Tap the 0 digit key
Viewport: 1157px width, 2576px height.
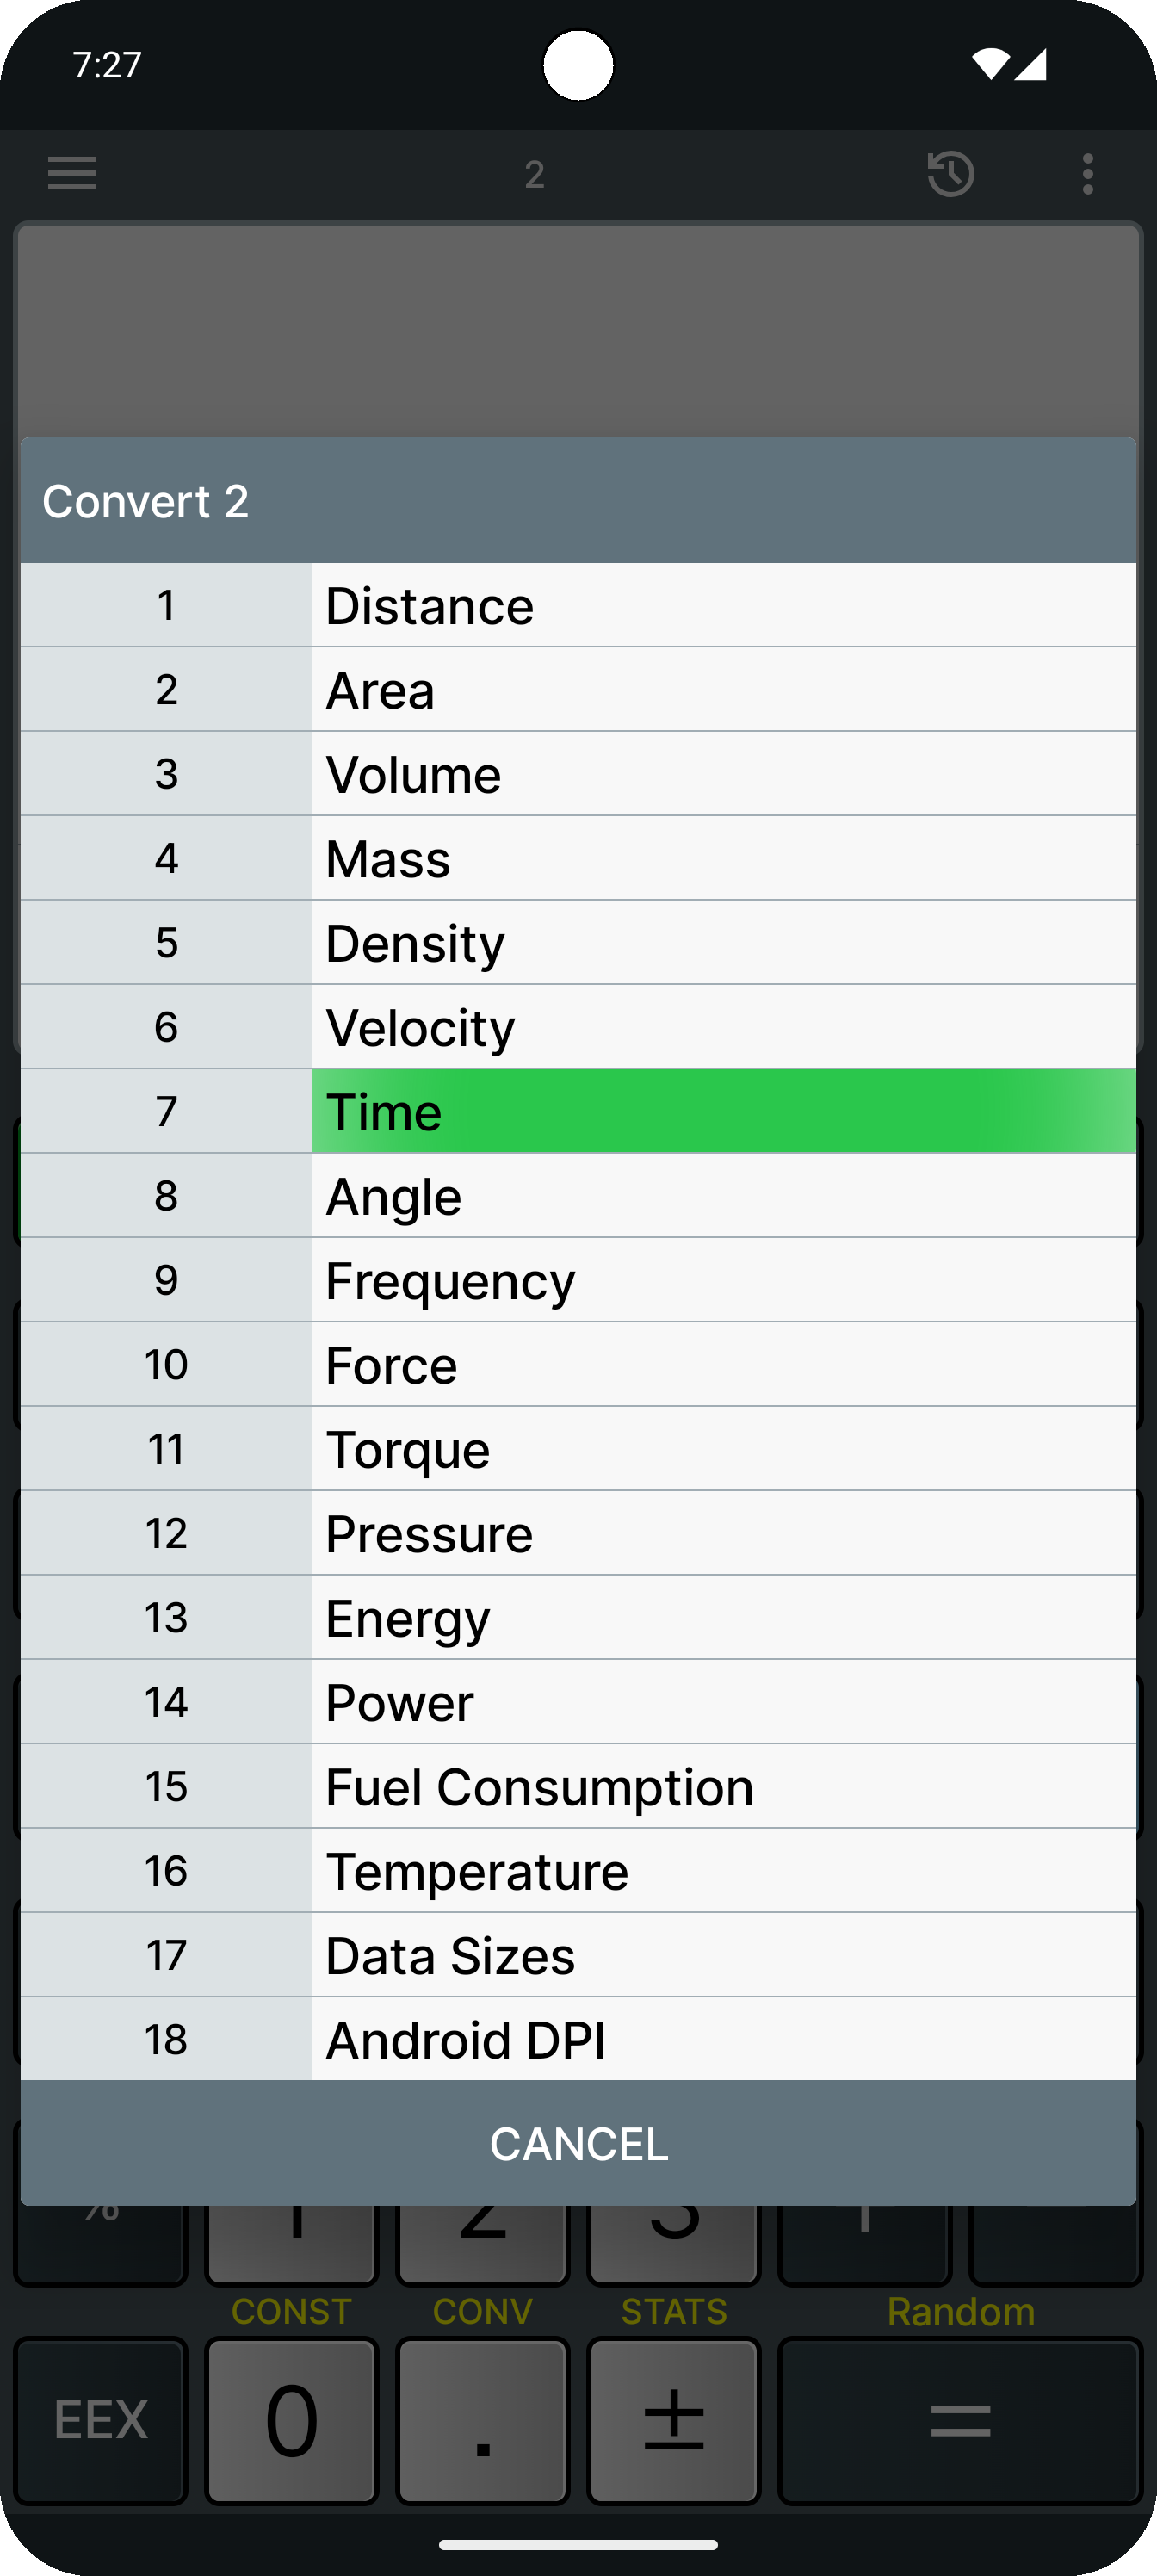click(291, 2420)
